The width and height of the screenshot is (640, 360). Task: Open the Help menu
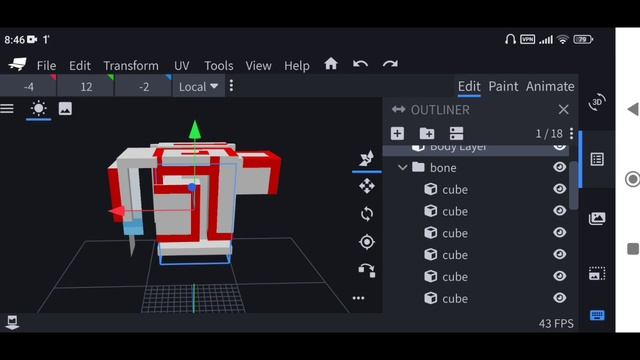(x=297, y=66)
